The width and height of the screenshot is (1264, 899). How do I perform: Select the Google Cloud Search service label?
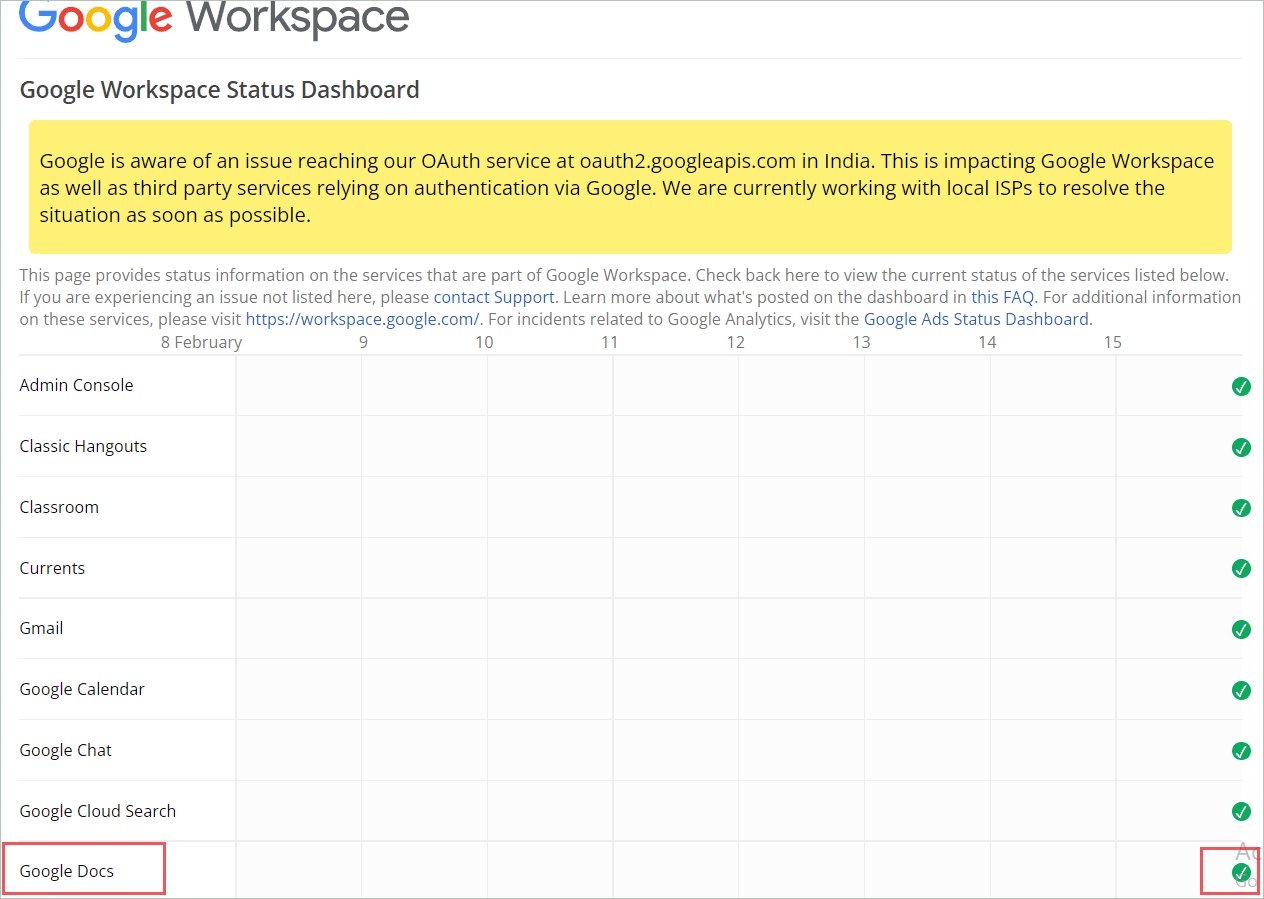[x=97, y=811]
